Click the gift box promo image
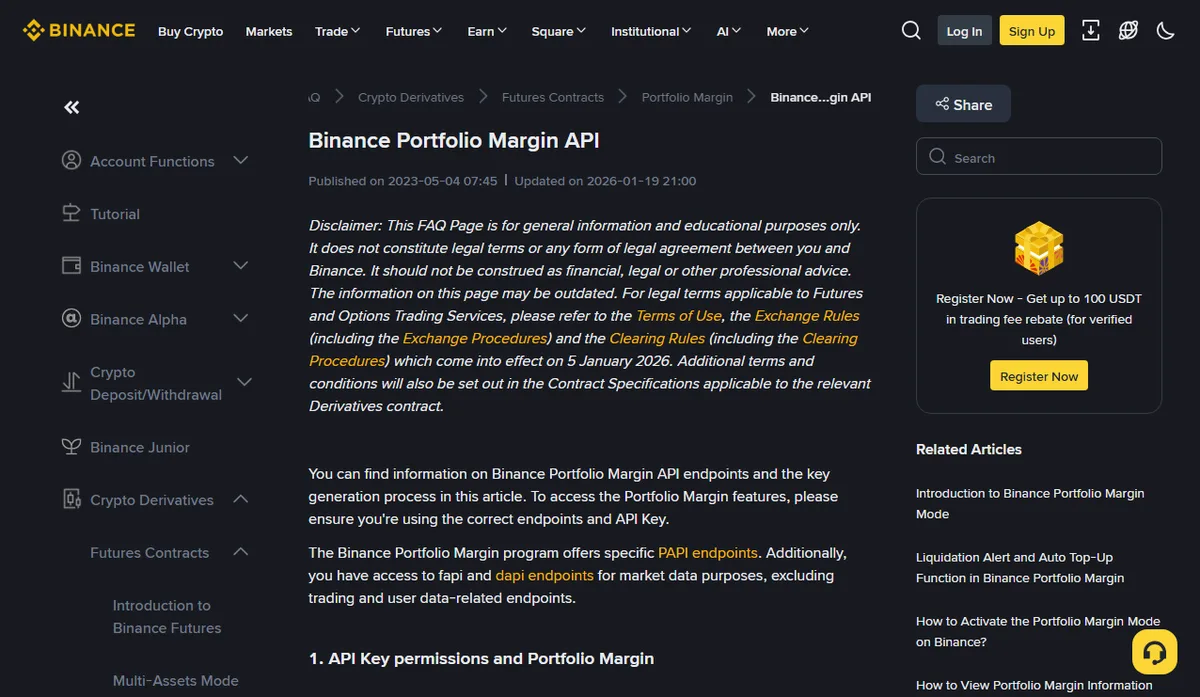1200x697 pixels. [1039, 249]
